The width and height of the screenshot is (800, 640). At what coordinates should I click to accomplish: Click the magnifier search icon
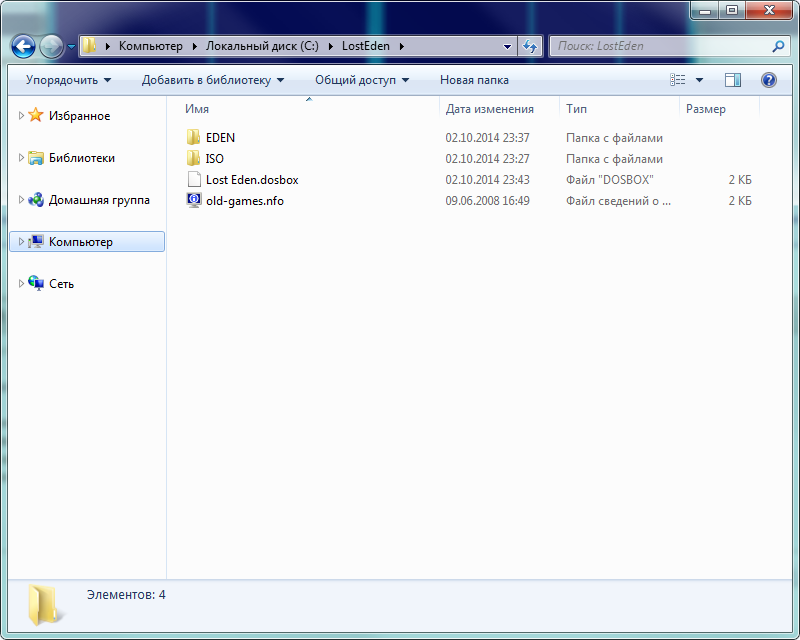point(778,46)
